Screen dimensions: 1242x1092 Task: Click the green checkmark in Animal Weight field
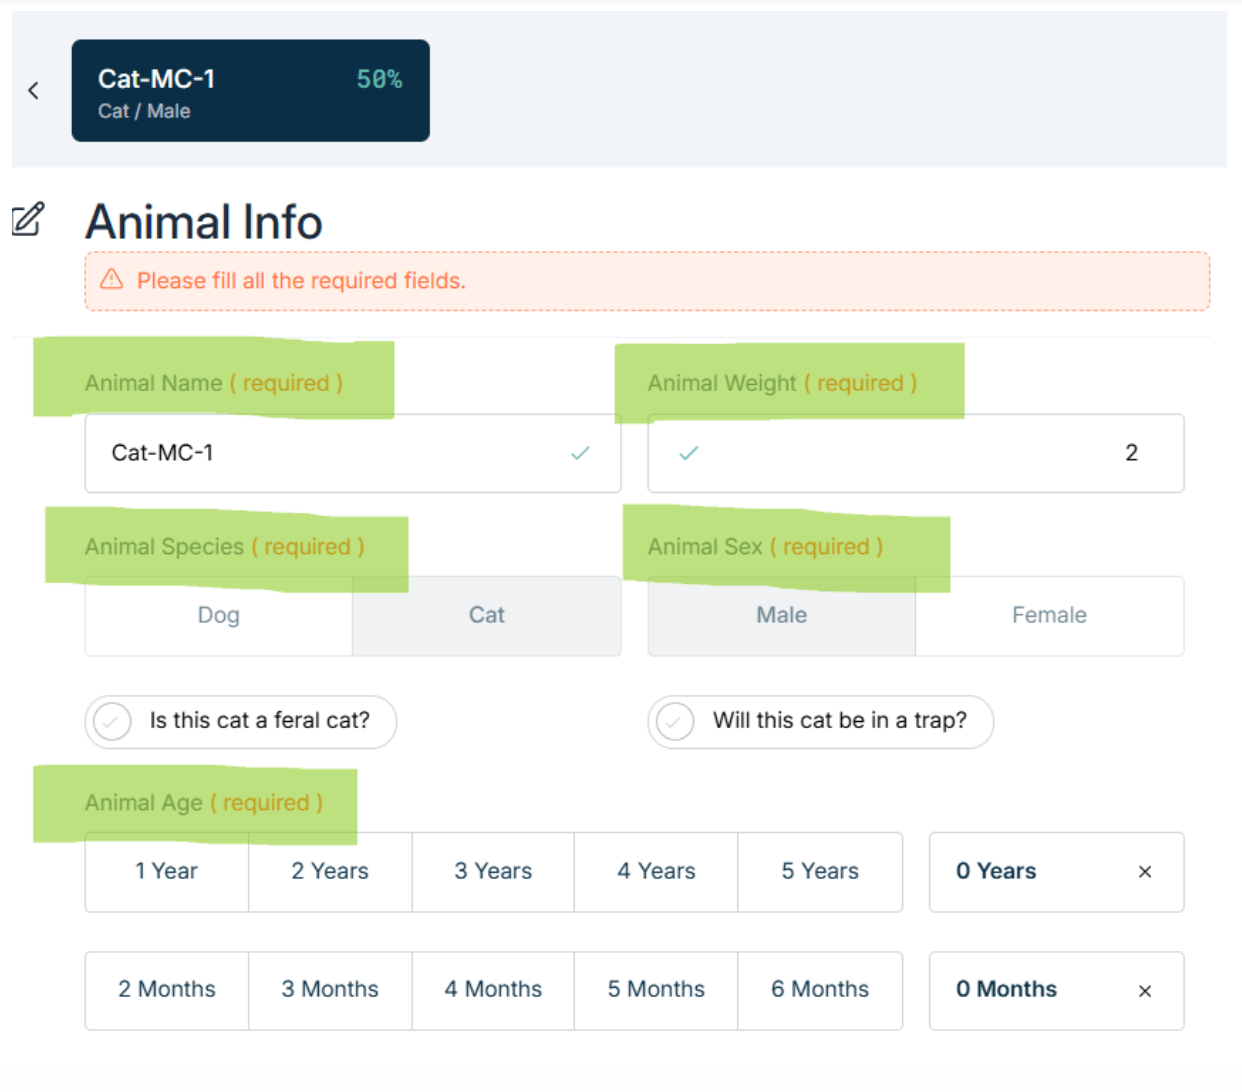tap(688, 453)
